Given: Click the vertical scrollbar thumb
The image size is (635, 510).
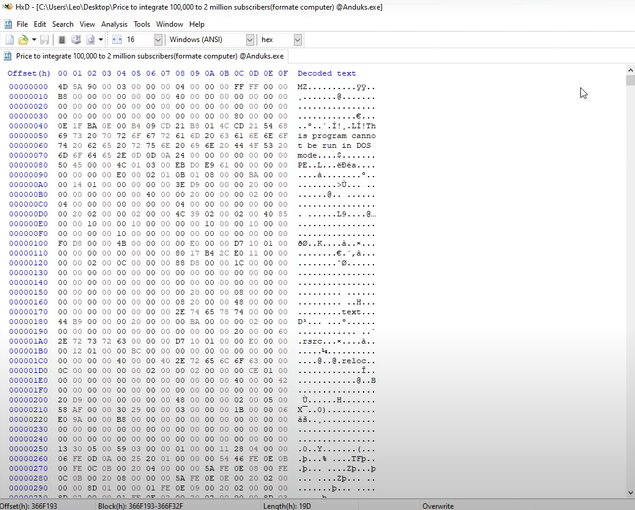Looking at the screenshot, I should click(630, 80).
